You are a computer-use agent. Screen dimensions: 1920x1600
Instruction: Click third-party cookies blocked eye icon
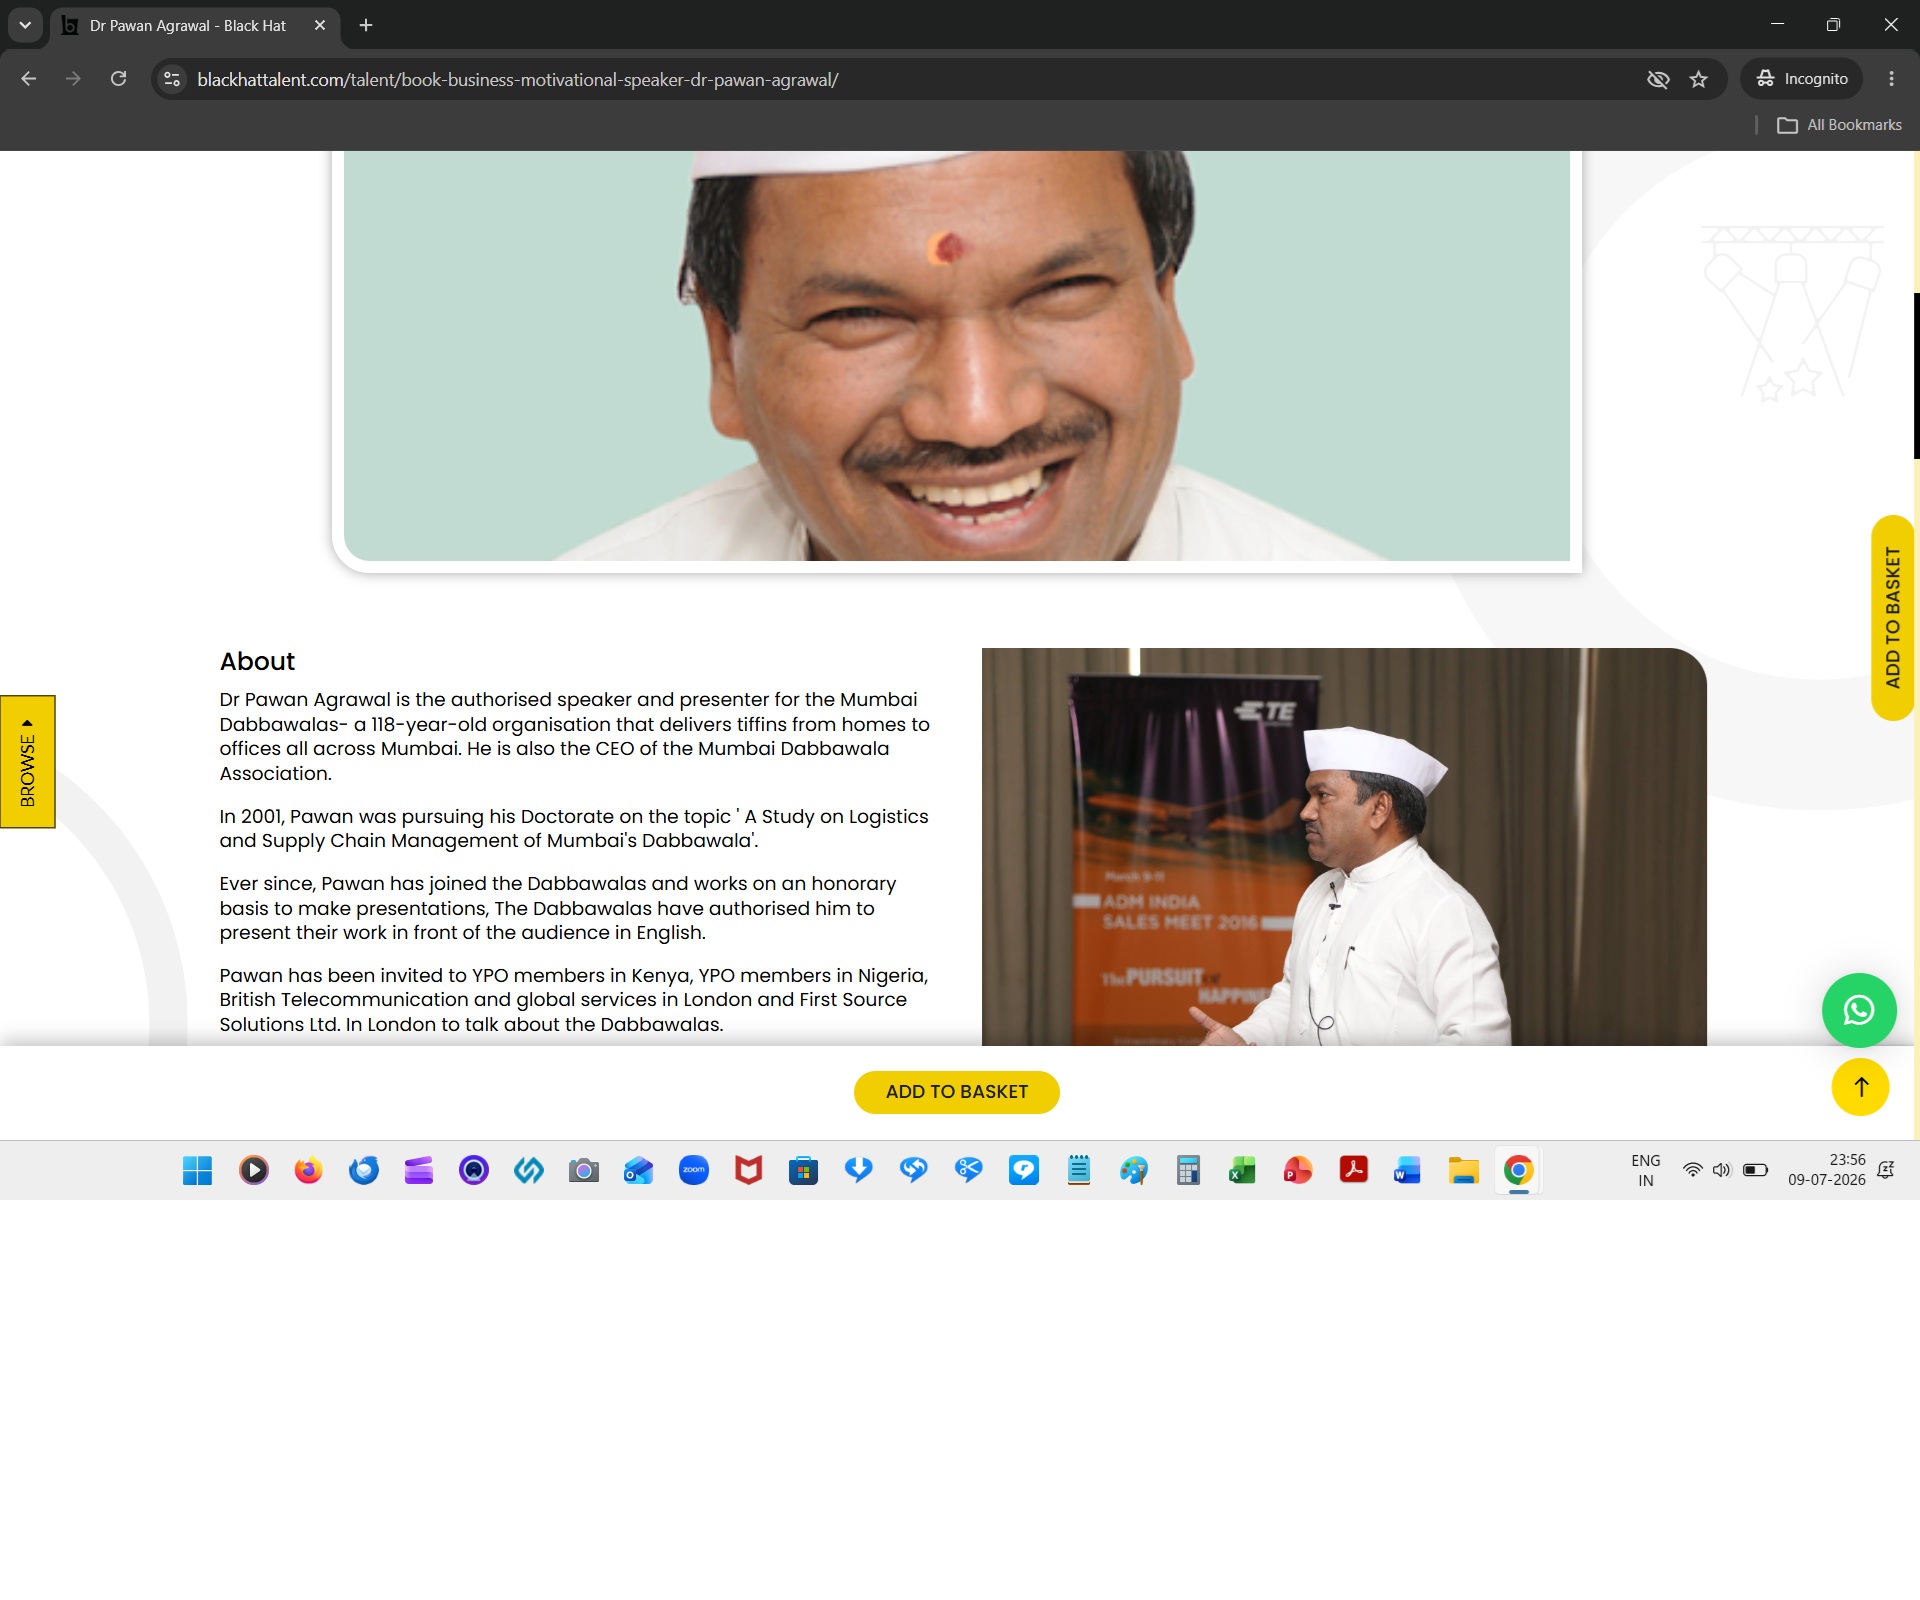coord(1658,79)
